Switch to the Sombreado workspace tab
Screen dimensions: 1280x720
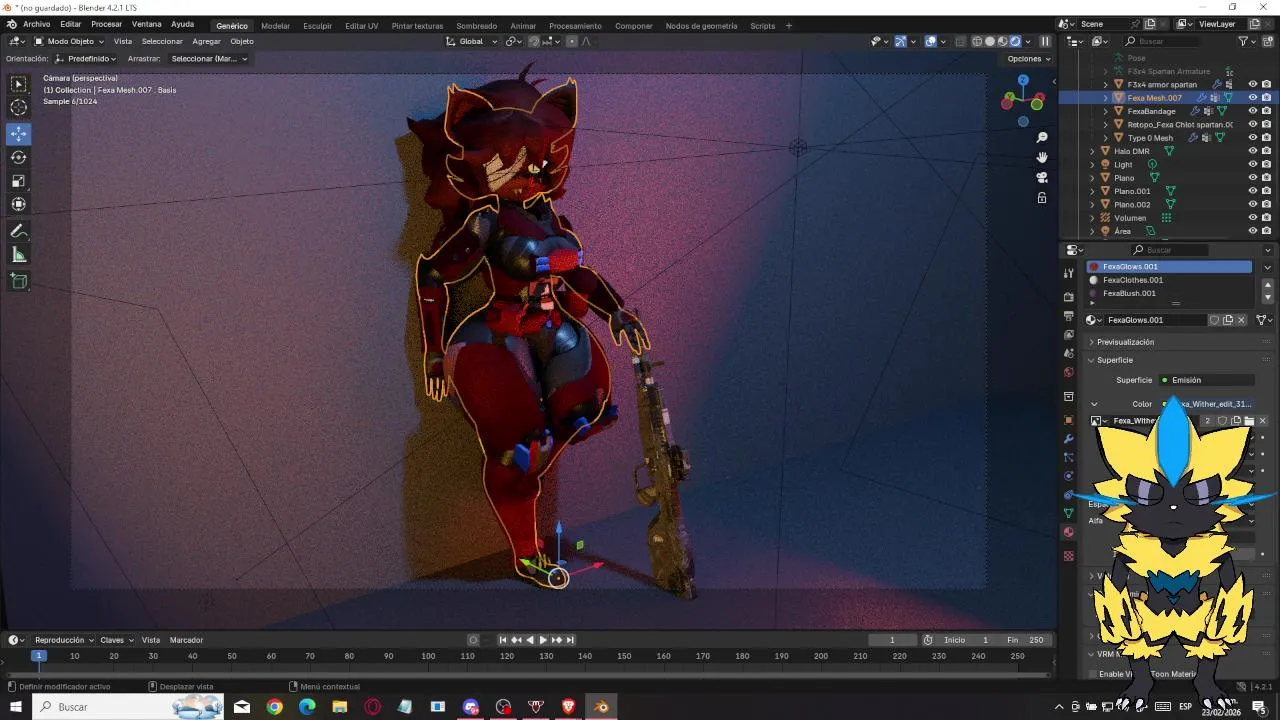click(x=476, y=26)
